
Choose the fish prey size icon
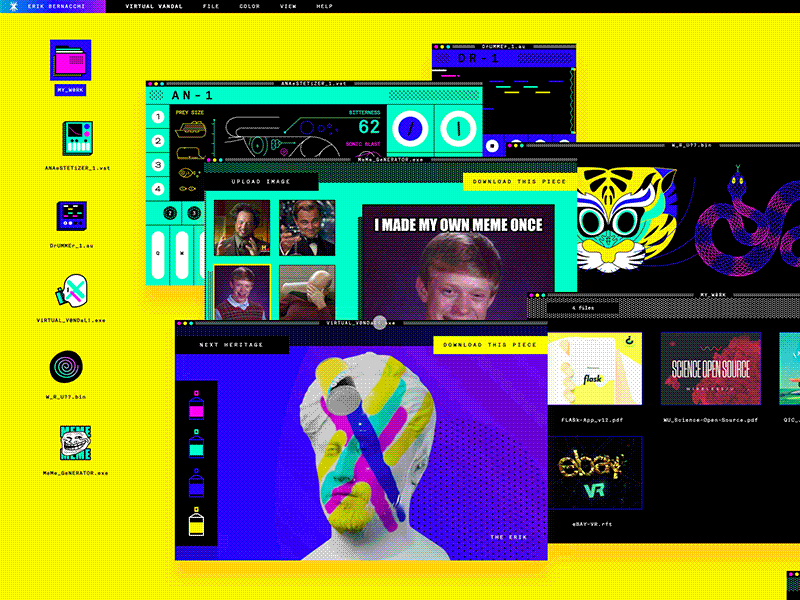188,173
